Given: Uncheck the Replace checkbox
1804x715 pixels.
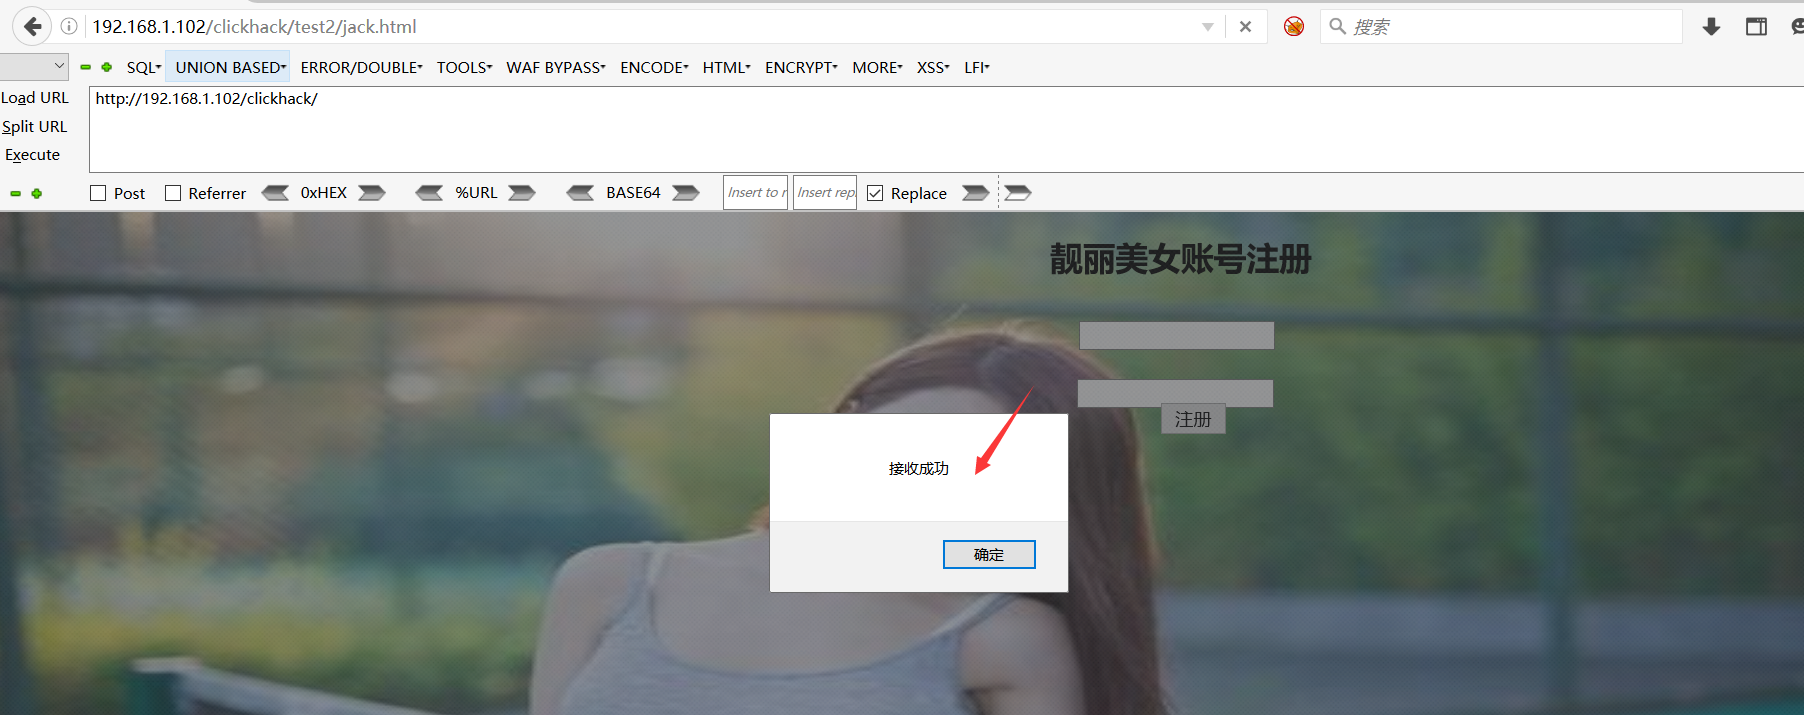Looking at the screenshot, I should coord(875,193).
